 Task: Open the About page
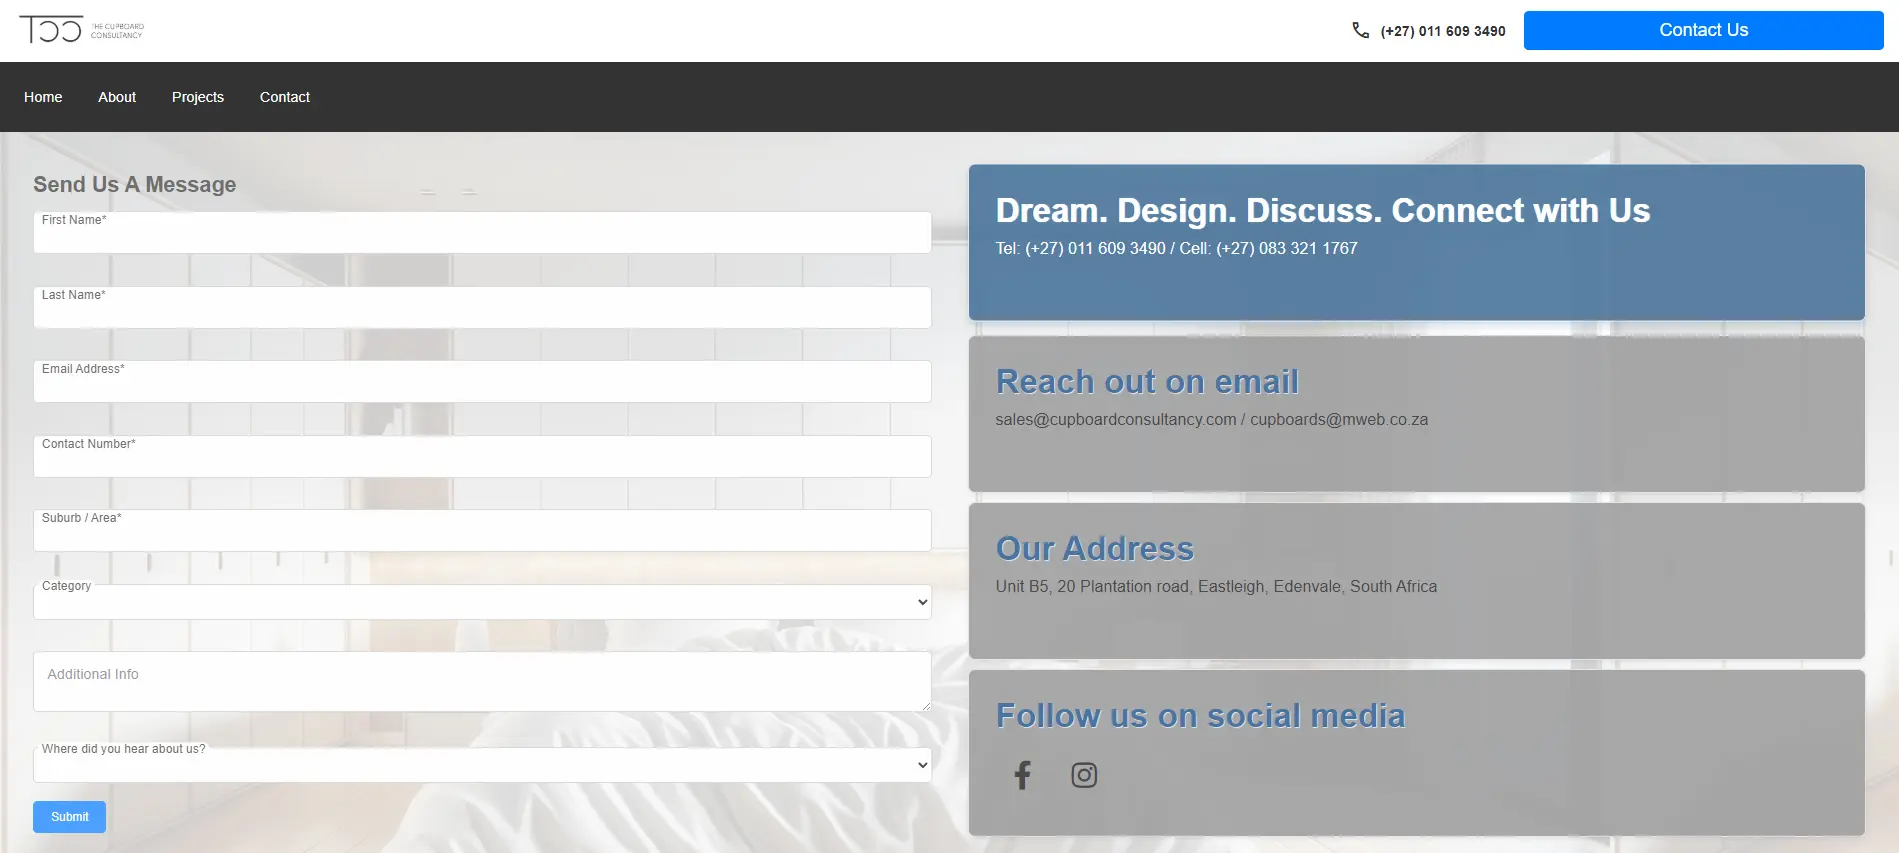click(117, 97)
